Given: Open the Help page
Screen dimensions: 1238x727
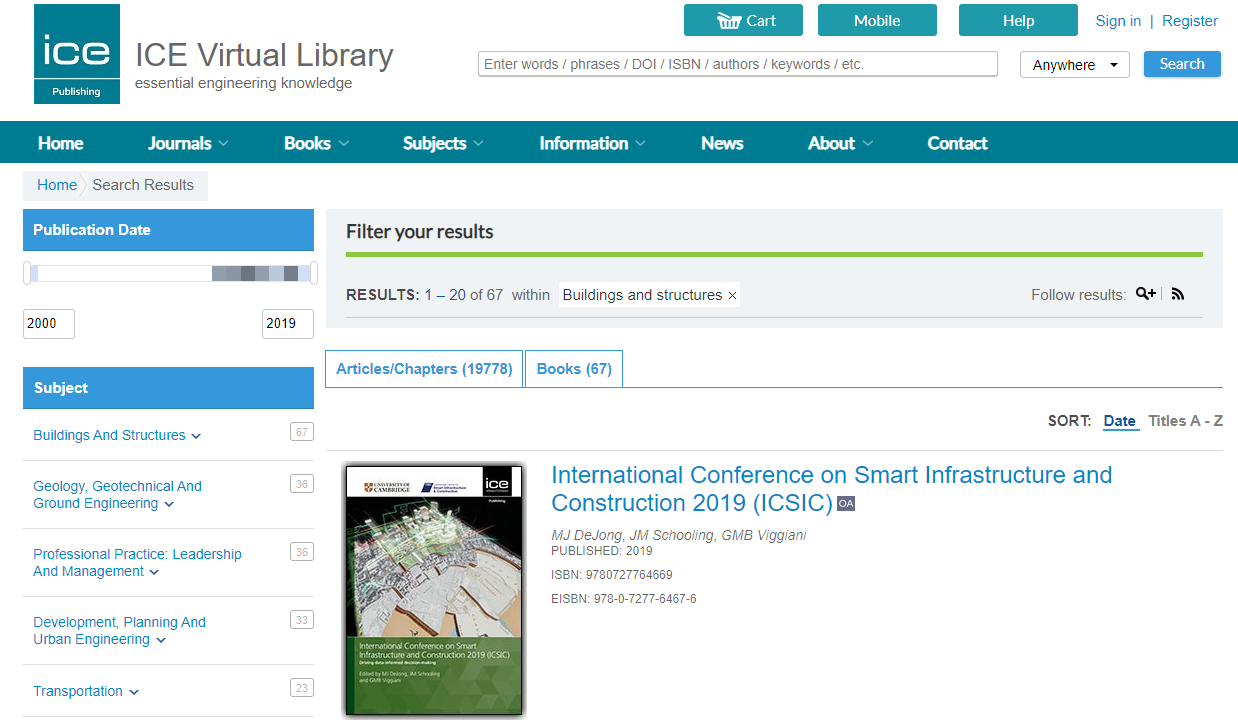Looking at the screenshot, I should [1018, 20].
